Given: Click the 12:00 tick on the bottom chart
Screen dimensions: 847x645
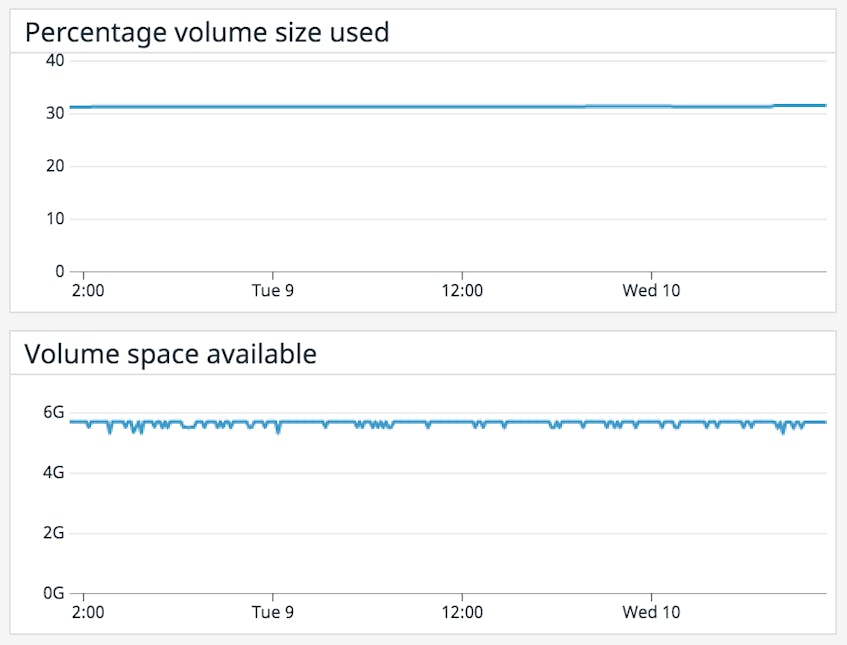Looking at the screenshot, I should 462,612.
